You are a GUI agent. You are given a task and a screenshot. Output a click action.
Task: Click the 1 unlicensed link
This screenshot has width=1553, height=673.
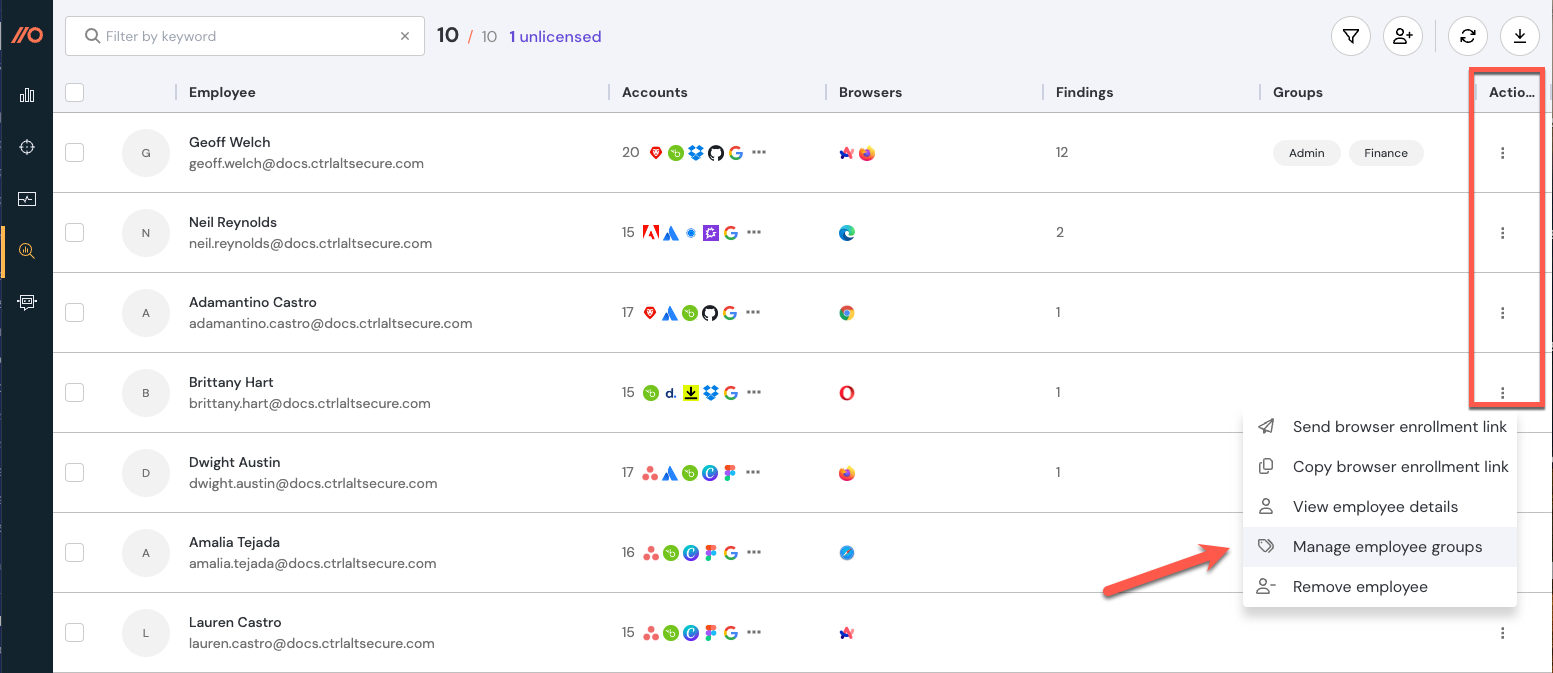coord(555,36)
